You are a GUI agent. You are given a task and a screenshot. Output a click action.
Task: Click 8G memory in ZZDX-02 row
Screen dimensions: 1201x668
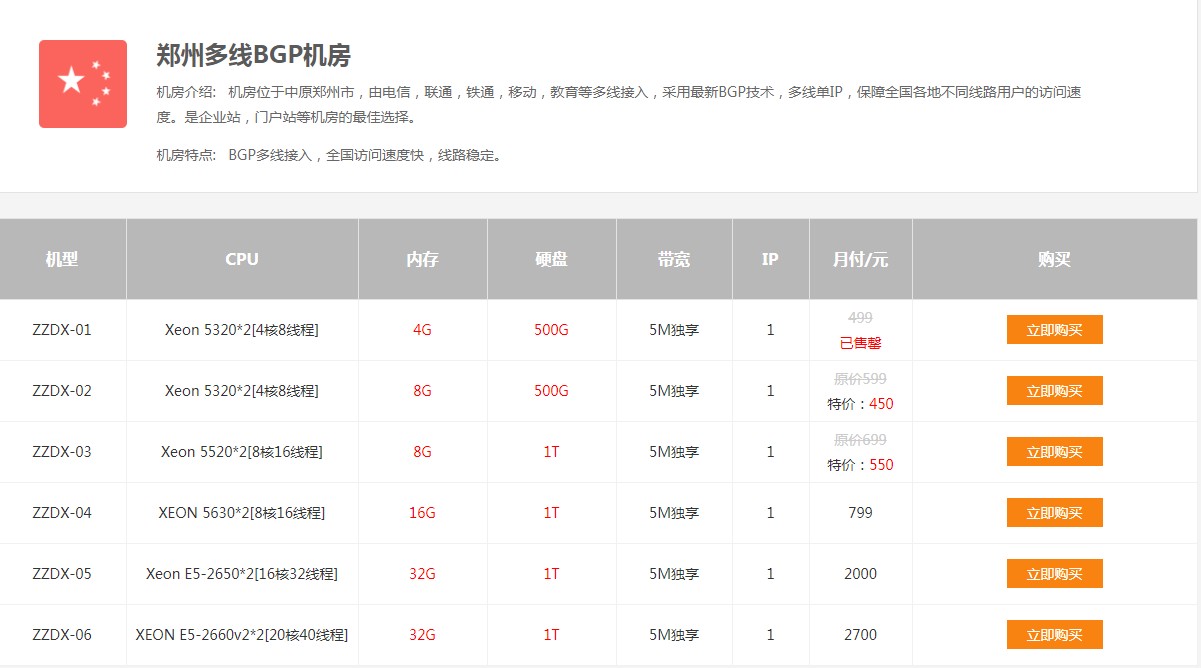pyautogui.click(x=422, y=391)
